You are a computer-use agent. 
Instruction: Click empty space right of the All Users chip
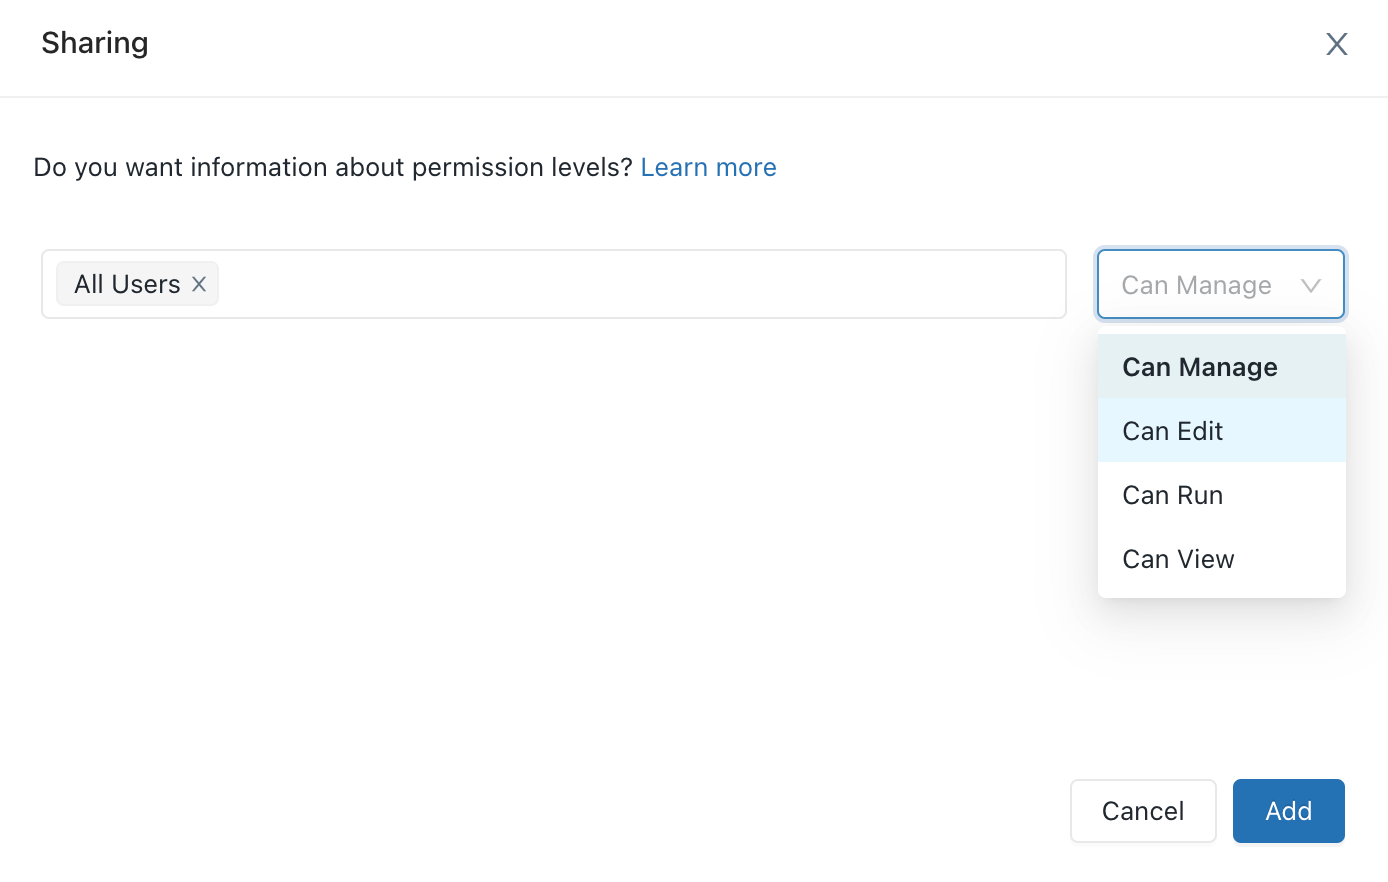pos(640,285)
